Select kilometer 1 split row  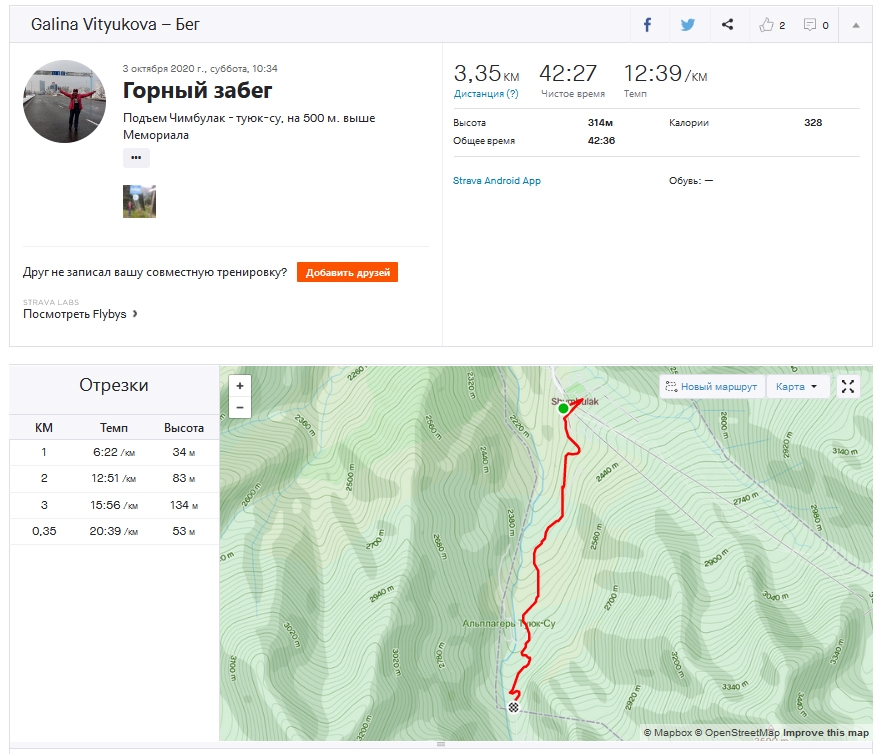[114, 453]
